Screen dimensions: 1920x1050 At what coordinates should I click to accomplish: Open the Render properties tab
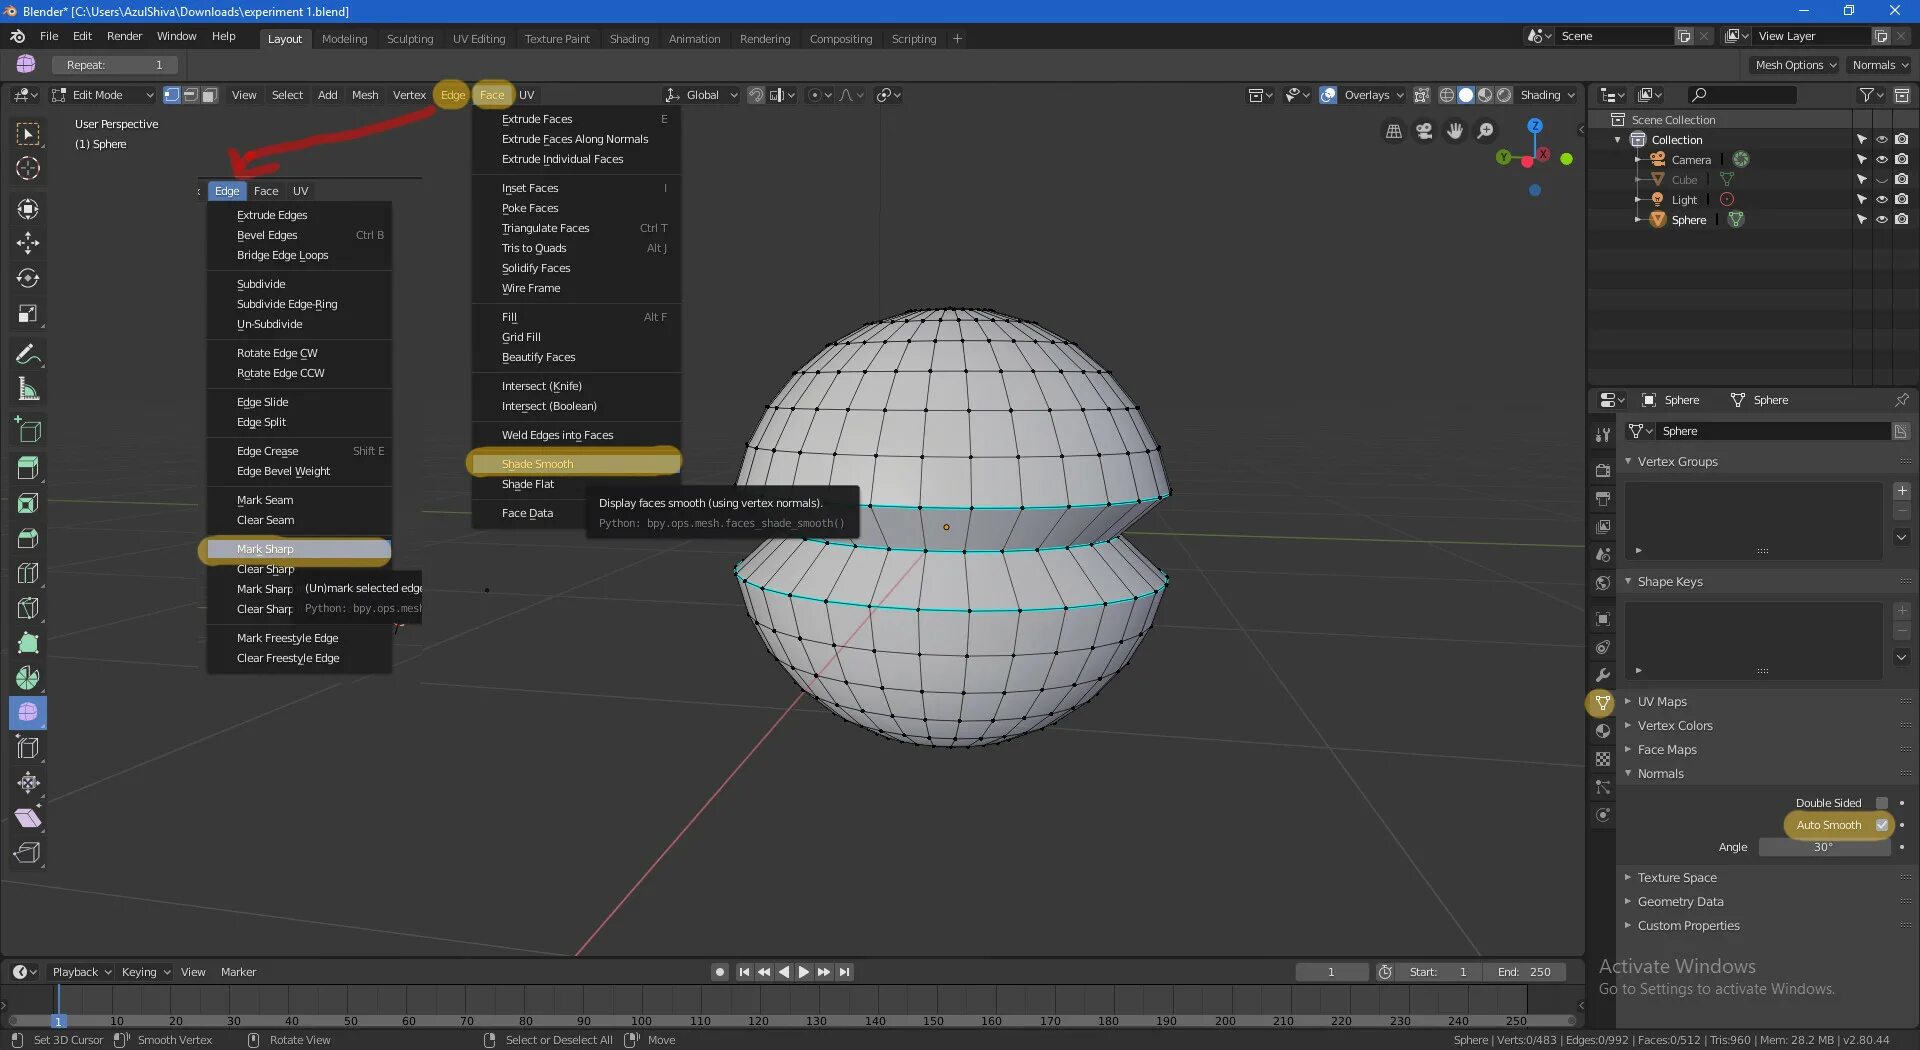(x=1603, y=470)
